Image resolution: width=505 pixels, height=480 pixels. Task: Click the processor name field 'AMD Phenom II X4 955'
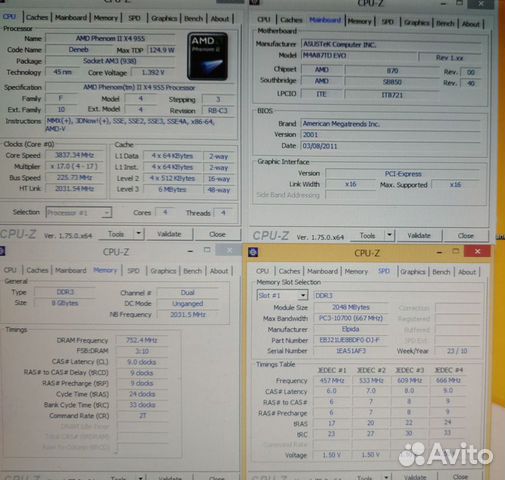pyautogui.click(x=110, y=38)
